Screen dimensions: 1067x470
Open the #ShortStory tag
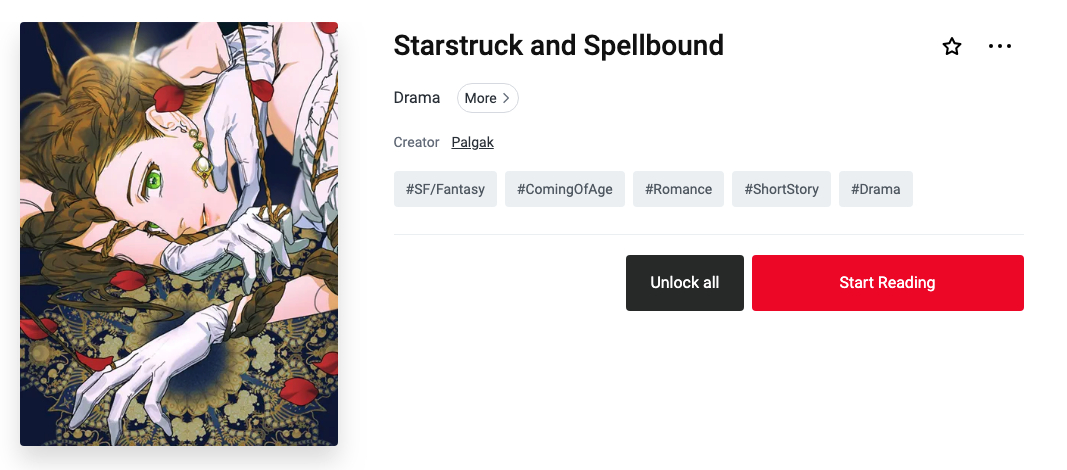point(781,189)
